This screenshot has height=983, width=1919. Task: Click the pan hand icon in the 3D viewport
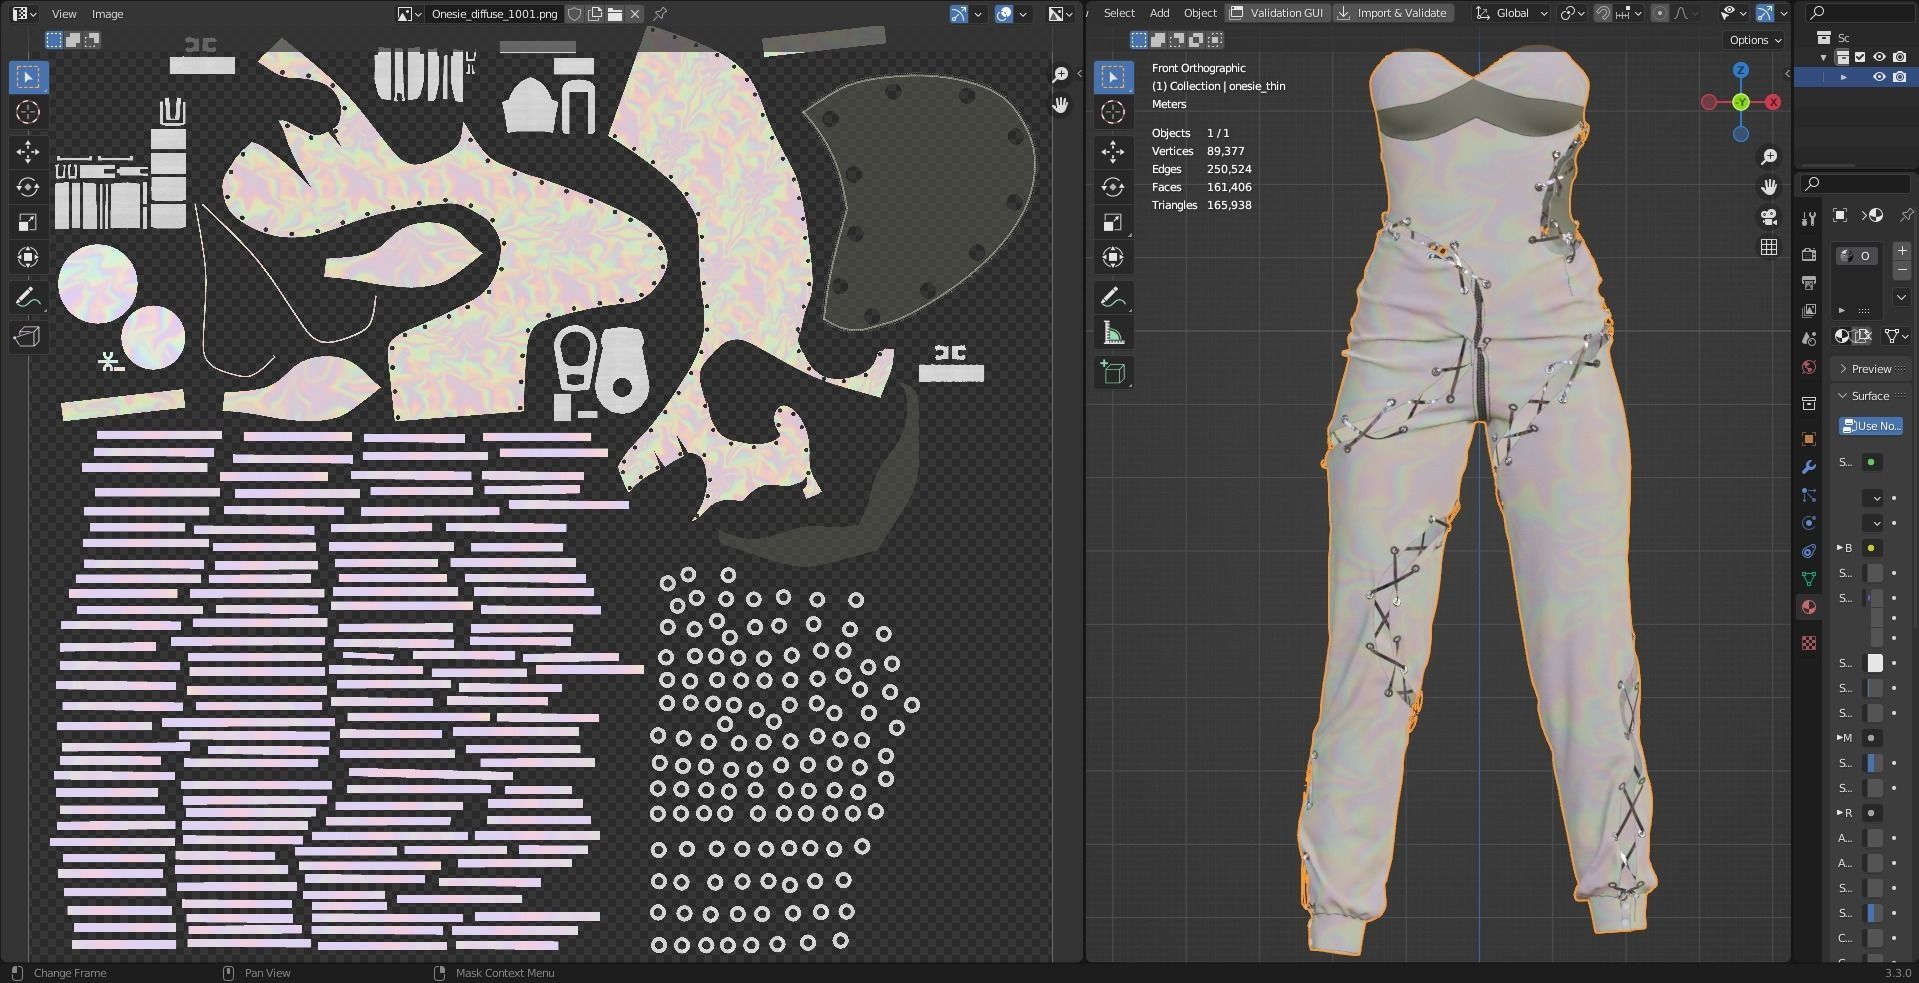(1769, 187)
